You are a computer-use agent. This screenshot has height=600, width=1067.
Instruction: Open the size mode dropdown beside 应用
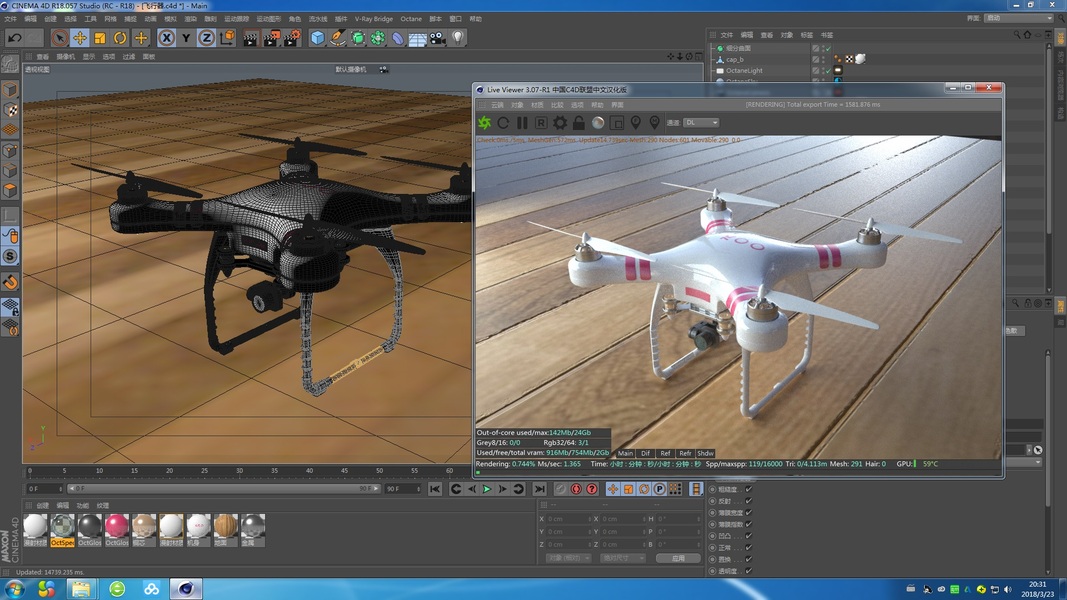point(623,559)
